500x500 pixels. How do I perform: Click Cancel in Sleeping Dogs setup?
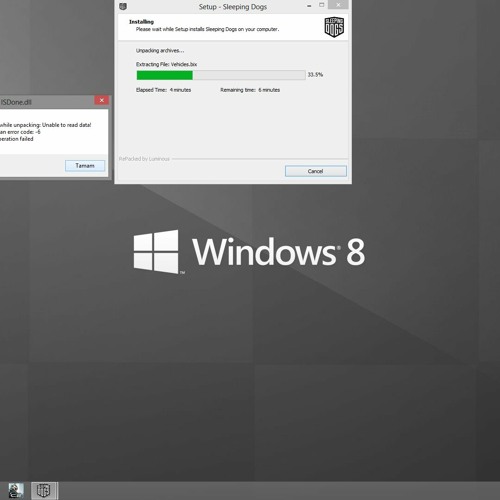coord(316,171)
